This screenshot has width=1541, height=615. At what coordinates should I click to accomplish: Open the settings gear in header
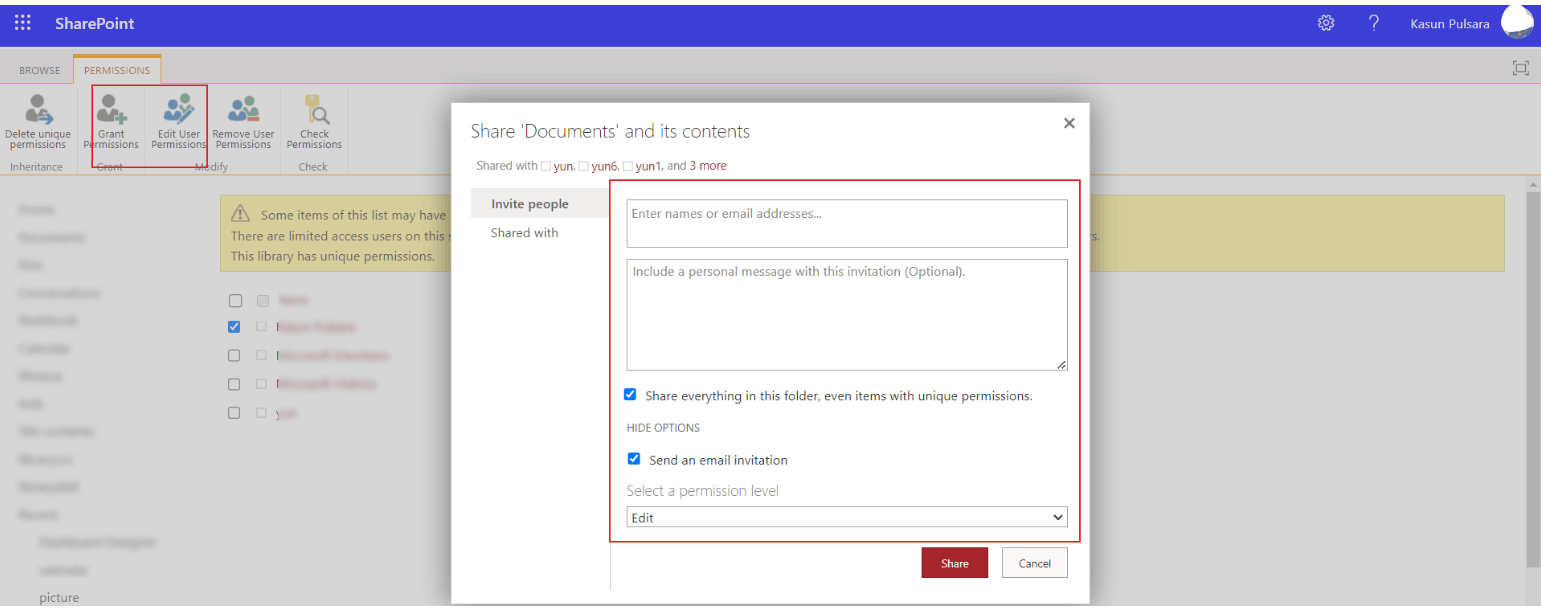[1327, 23]
